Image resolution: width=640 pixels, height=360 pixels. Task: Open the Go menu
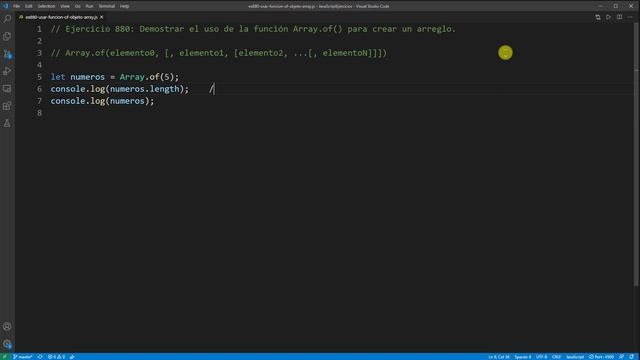[78, 6]
